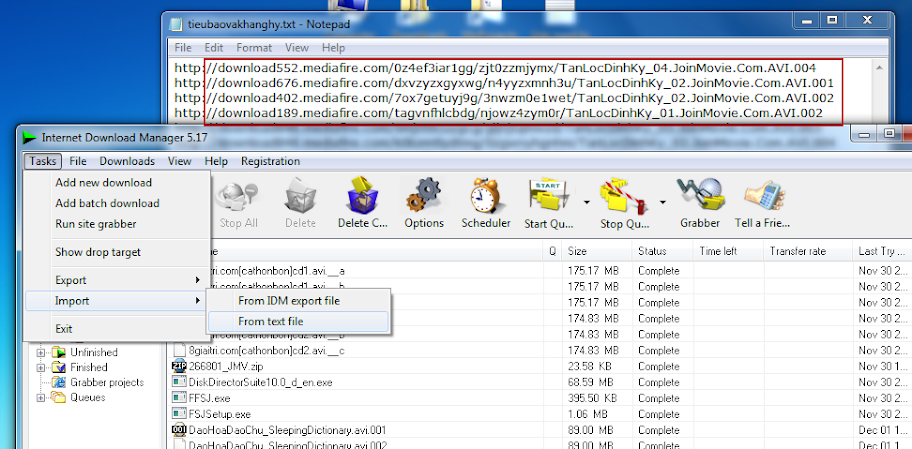Sort by the Status column header
The image size is (912, 449).
(662, 251)
